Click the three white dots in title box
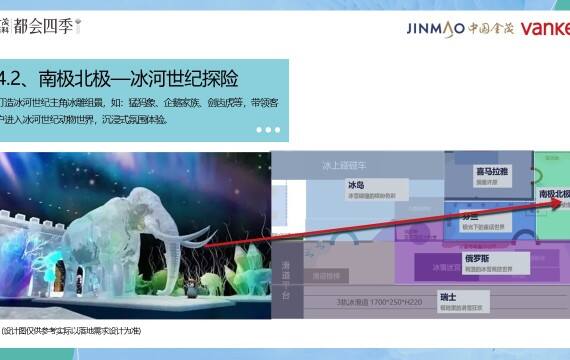Screen dimensions: 570x360 click(268, 129)
